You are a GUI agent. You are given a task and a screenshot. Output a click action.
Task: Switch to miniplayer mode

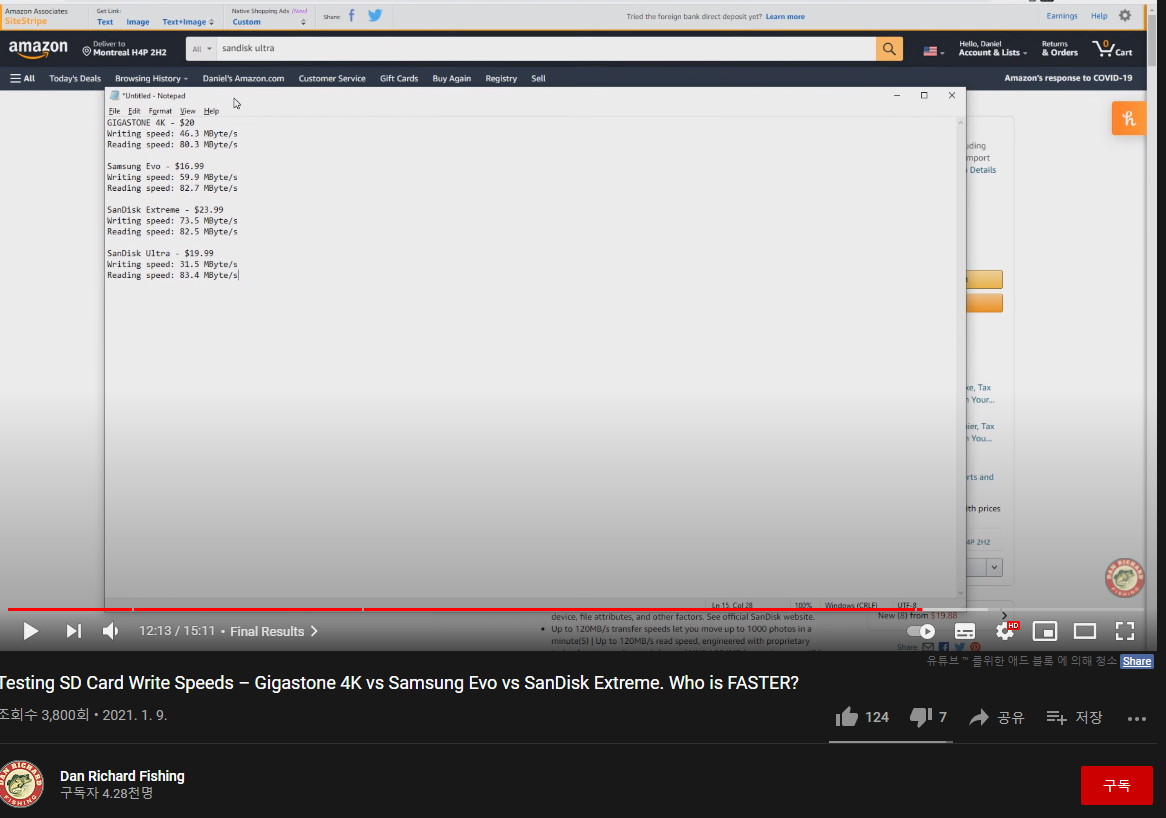pyautogui.click(x=1045, y=631)
